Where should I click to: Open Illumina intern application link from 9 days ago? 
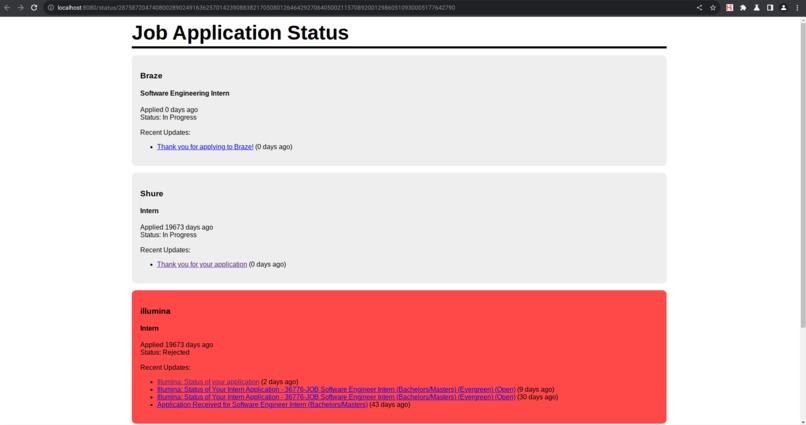(x=336, y=390)
